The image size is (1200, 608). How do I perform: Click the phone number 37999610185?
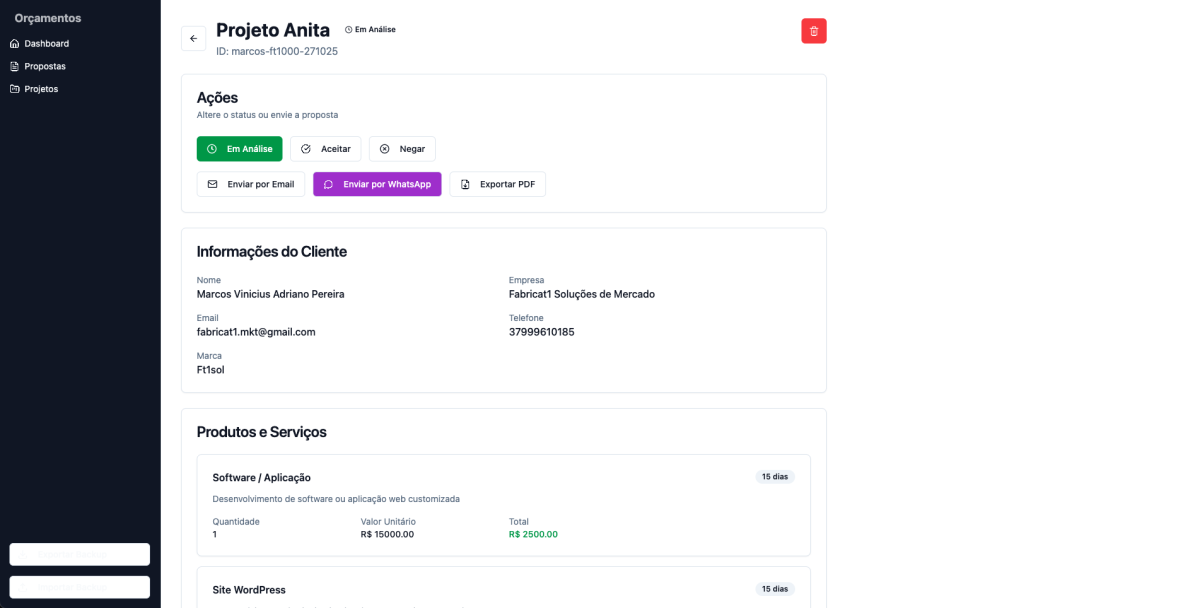(541, 332)
